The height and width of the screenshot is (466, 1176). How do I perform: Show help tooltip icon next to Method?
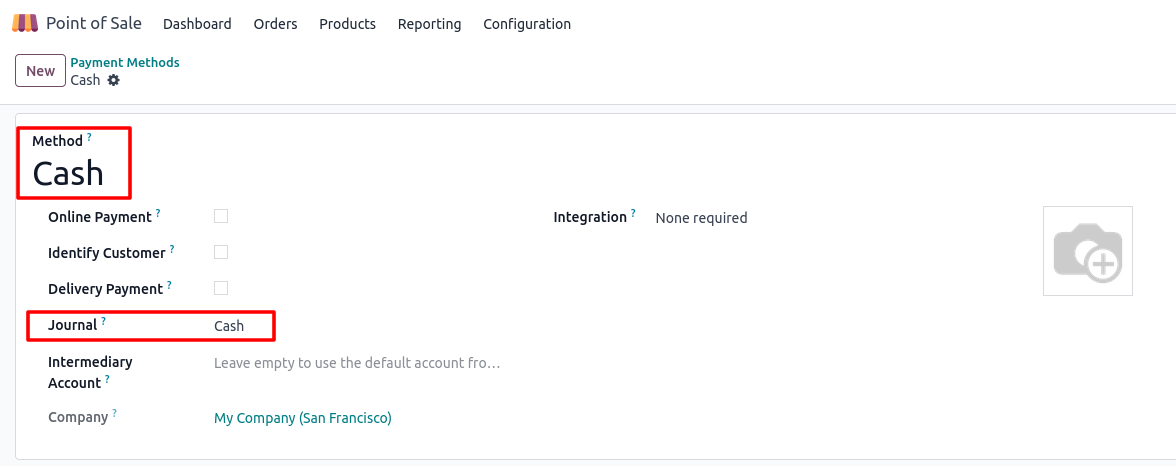click(89, 137)
